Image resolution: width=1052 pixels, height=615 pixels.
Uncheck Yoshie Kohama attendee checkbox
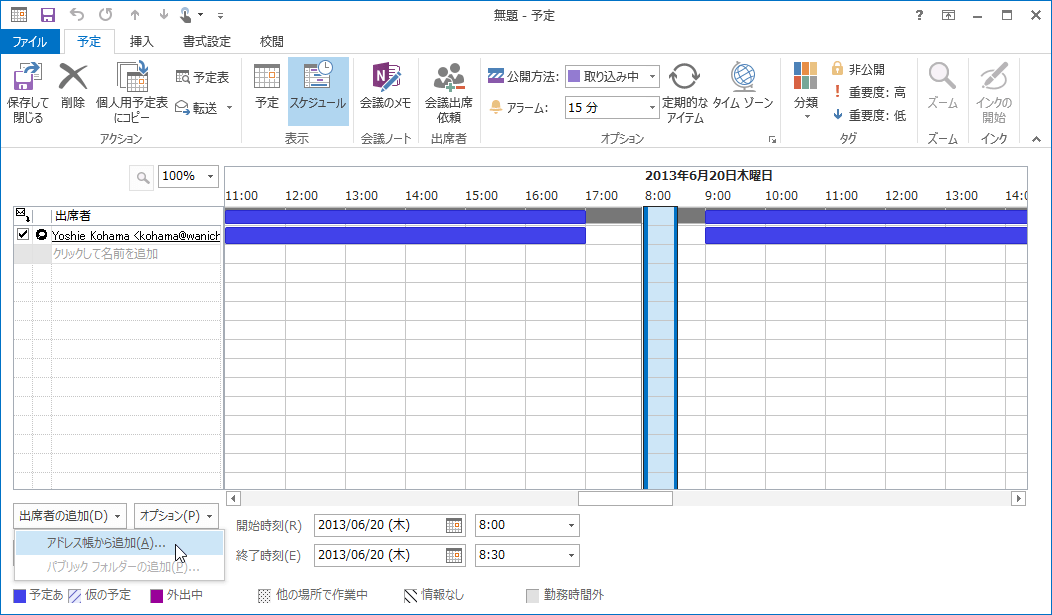pyautogui.click(x=23, y=234)
